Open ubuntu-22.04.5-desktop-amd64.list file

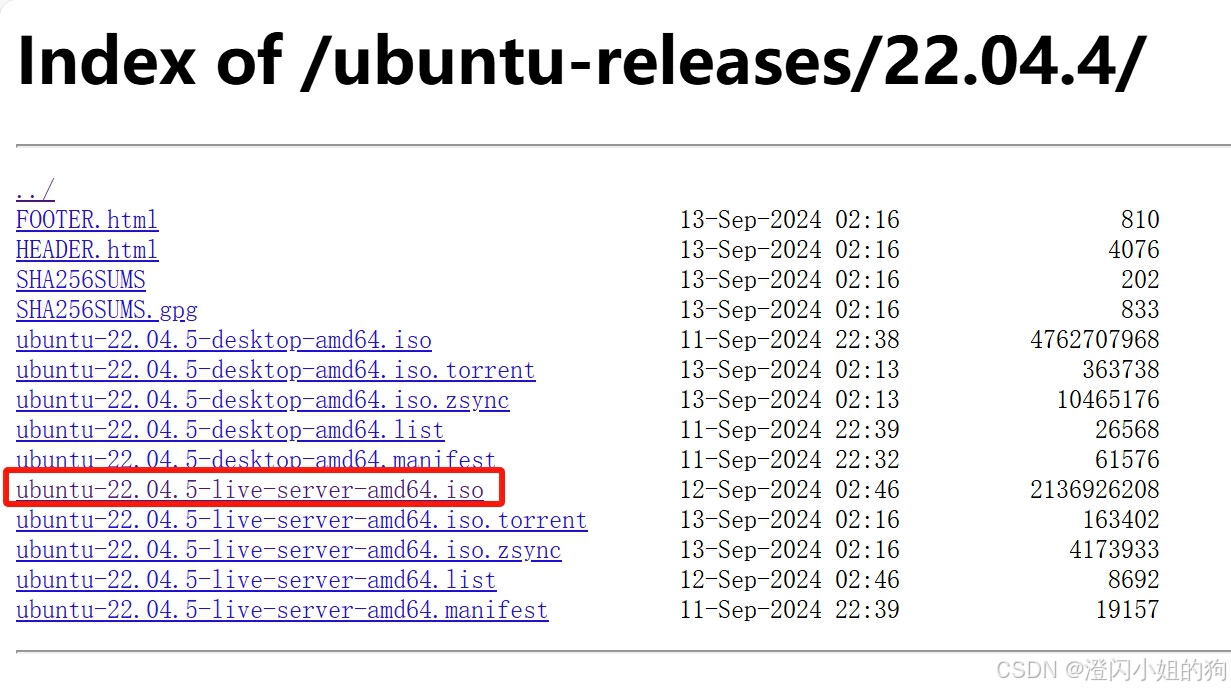pos(230,430)
